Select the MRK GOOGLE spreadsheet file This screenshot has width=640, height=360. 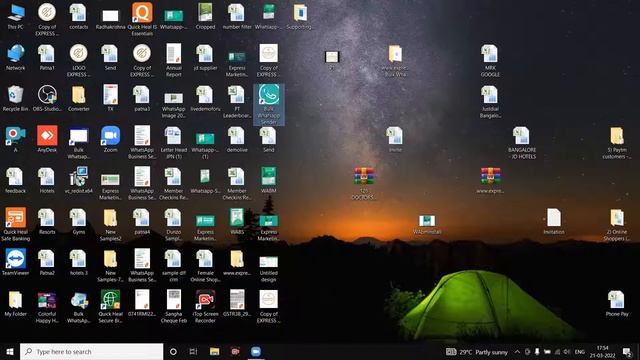[490, 60]
